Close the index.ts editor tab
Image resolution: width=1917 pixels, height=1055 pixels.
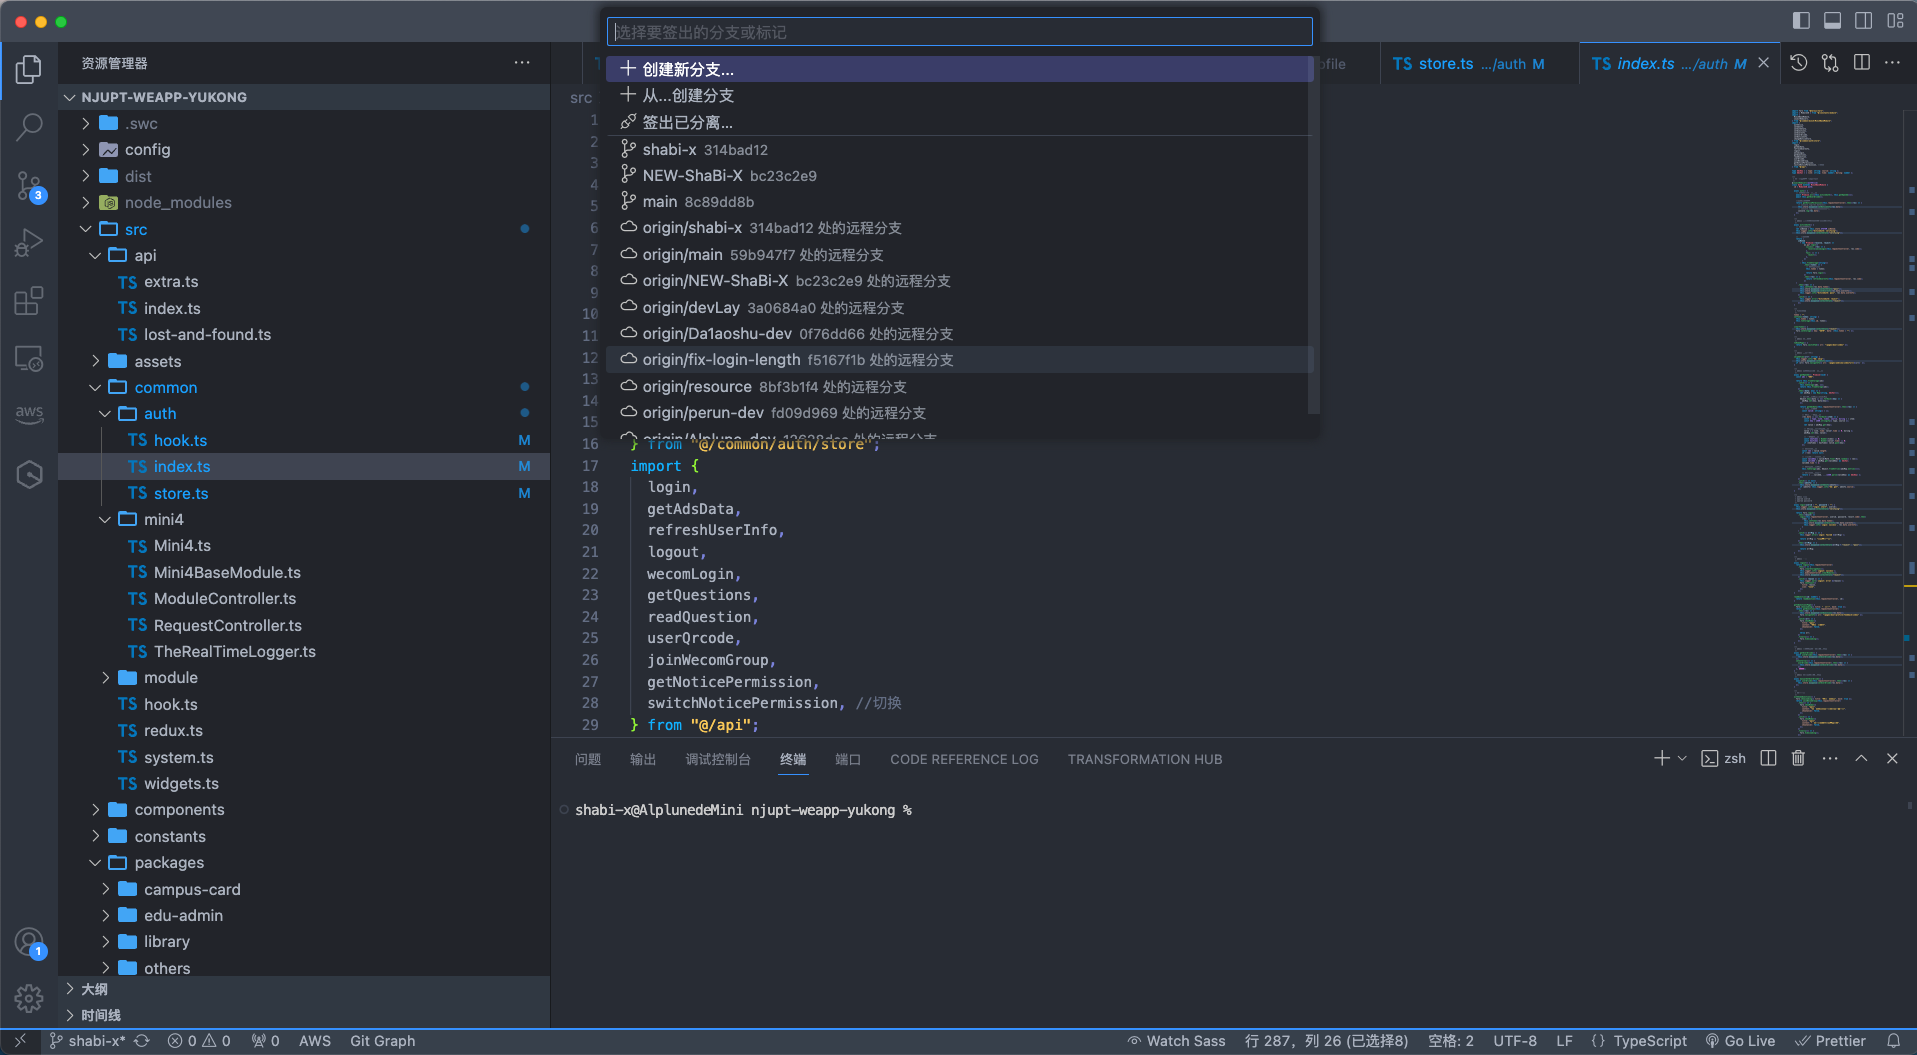1763,63
